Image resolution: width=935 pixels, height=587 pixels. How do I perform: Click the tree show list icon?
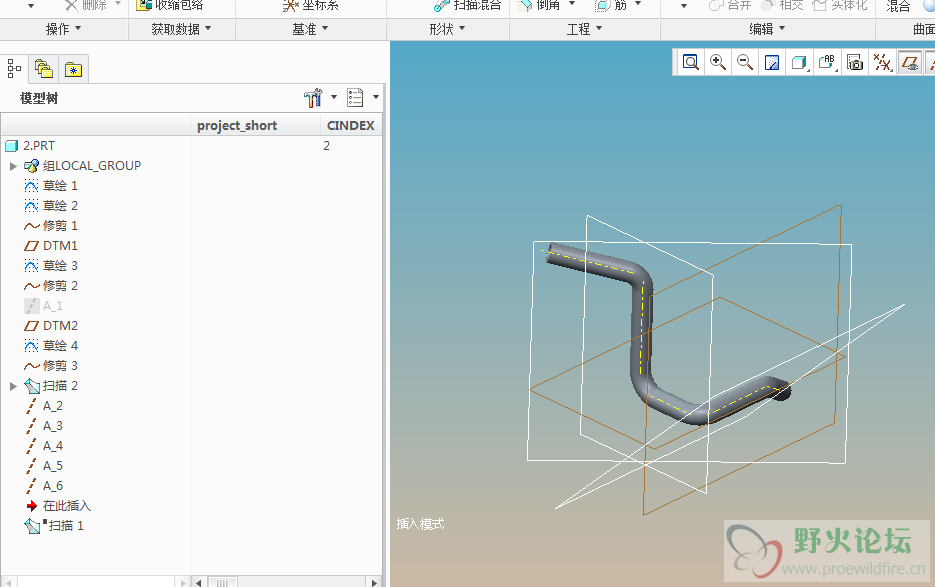(x=355, y=97)
